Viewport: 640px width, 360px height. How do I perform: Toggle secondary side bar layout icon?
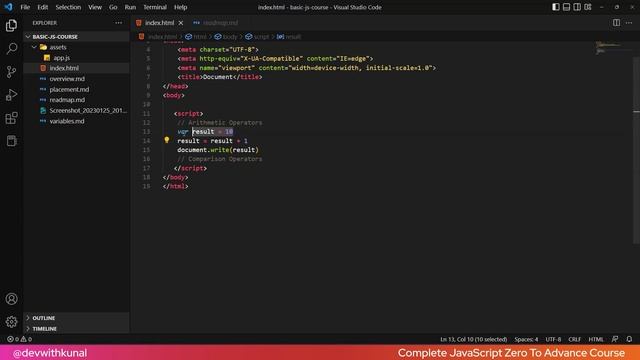click(577, 7)
